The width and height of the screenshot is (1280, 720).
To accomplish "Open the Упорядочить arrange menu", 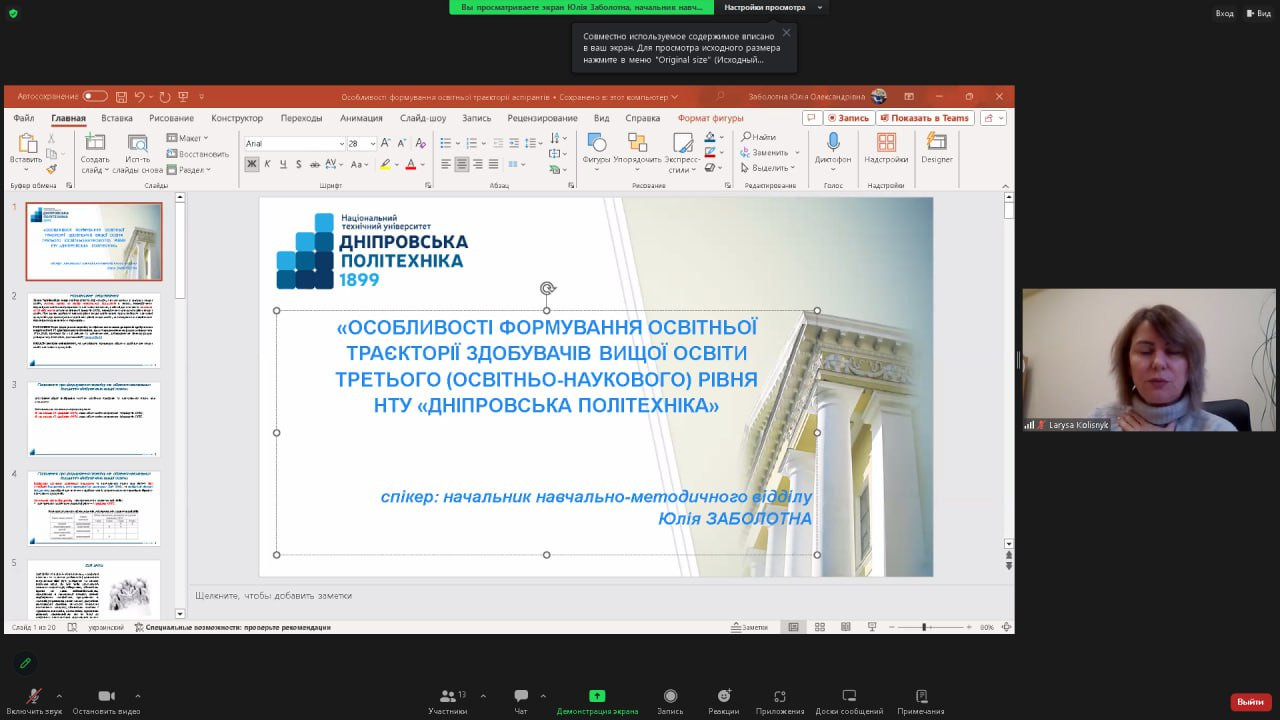I will coord(637,150).
